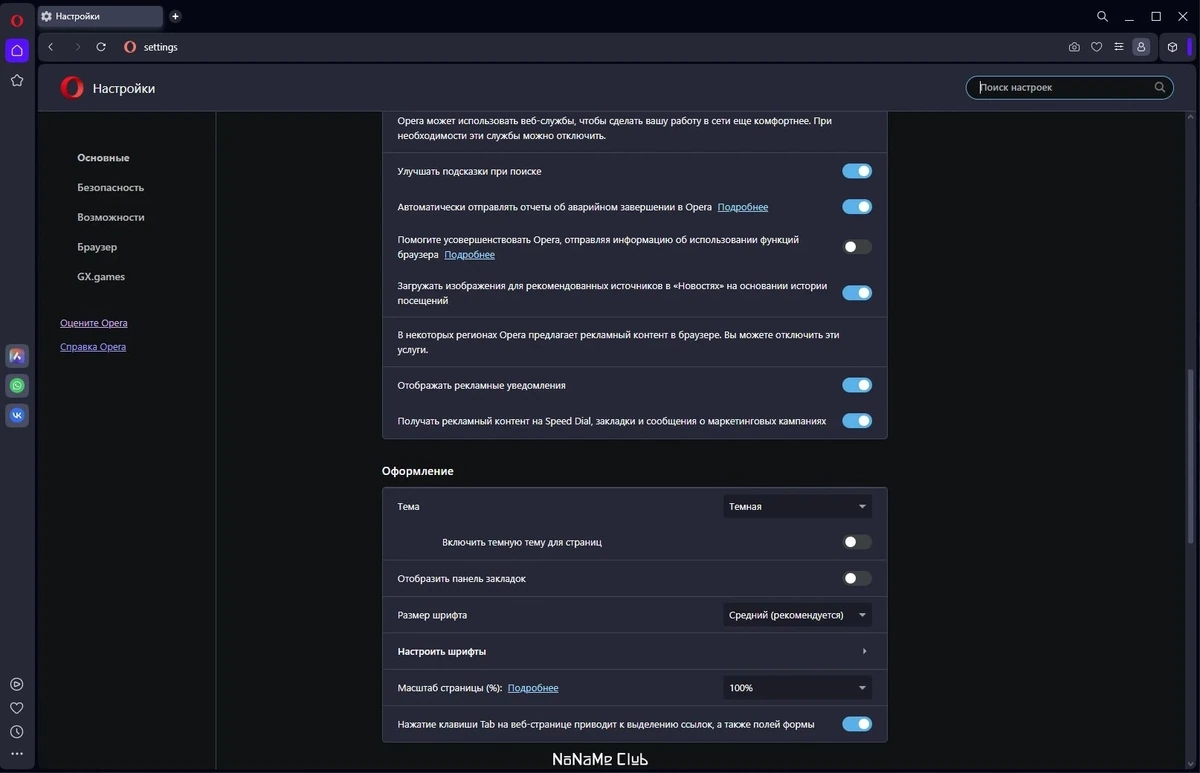The height and width of the screenshot is (773, 1200).
Task: Click the Opera logo menu button
Action: click(x=17, y=19)
